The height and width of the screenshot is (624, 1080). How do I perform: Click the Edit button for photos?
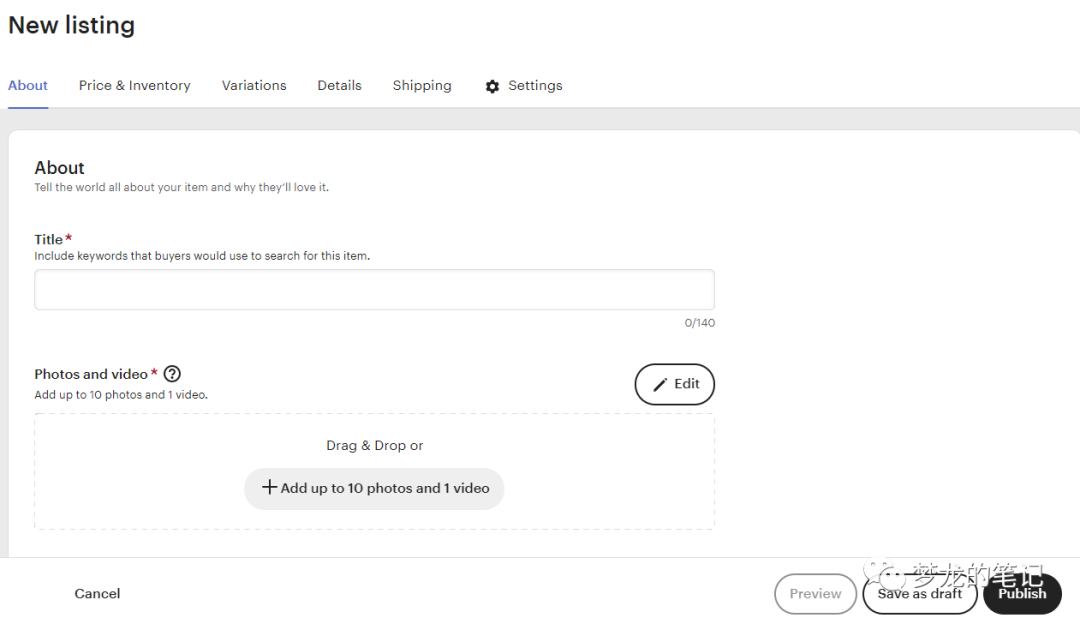point(674,384)
